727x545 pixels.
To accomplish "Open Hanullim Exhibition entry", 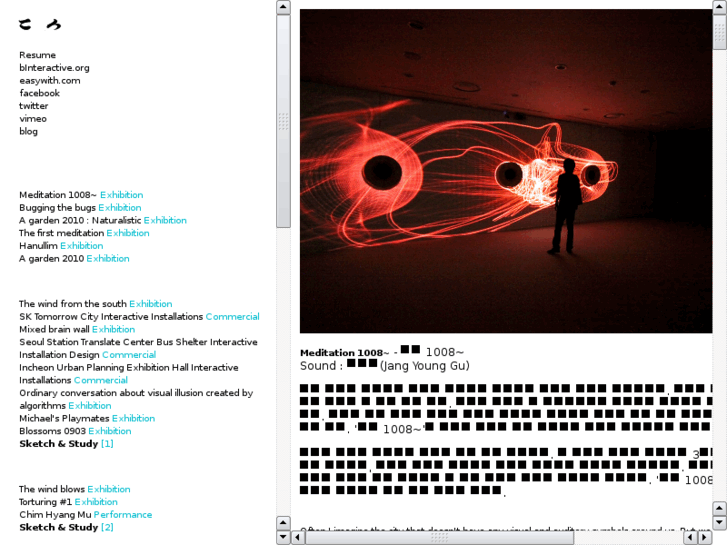I will (61, 245).
